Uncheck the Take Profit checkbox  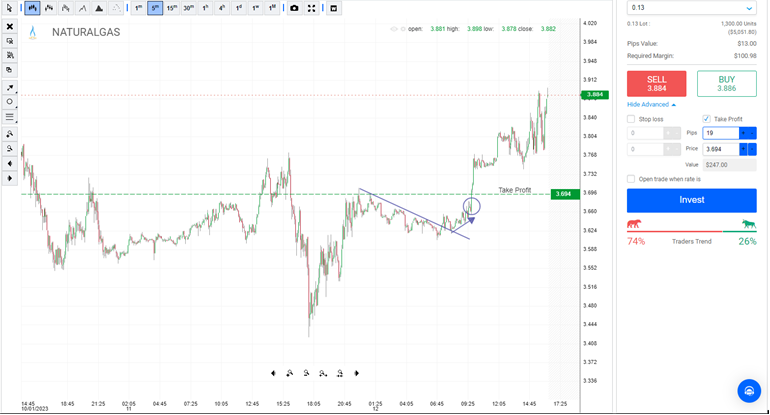pos(707,119)
